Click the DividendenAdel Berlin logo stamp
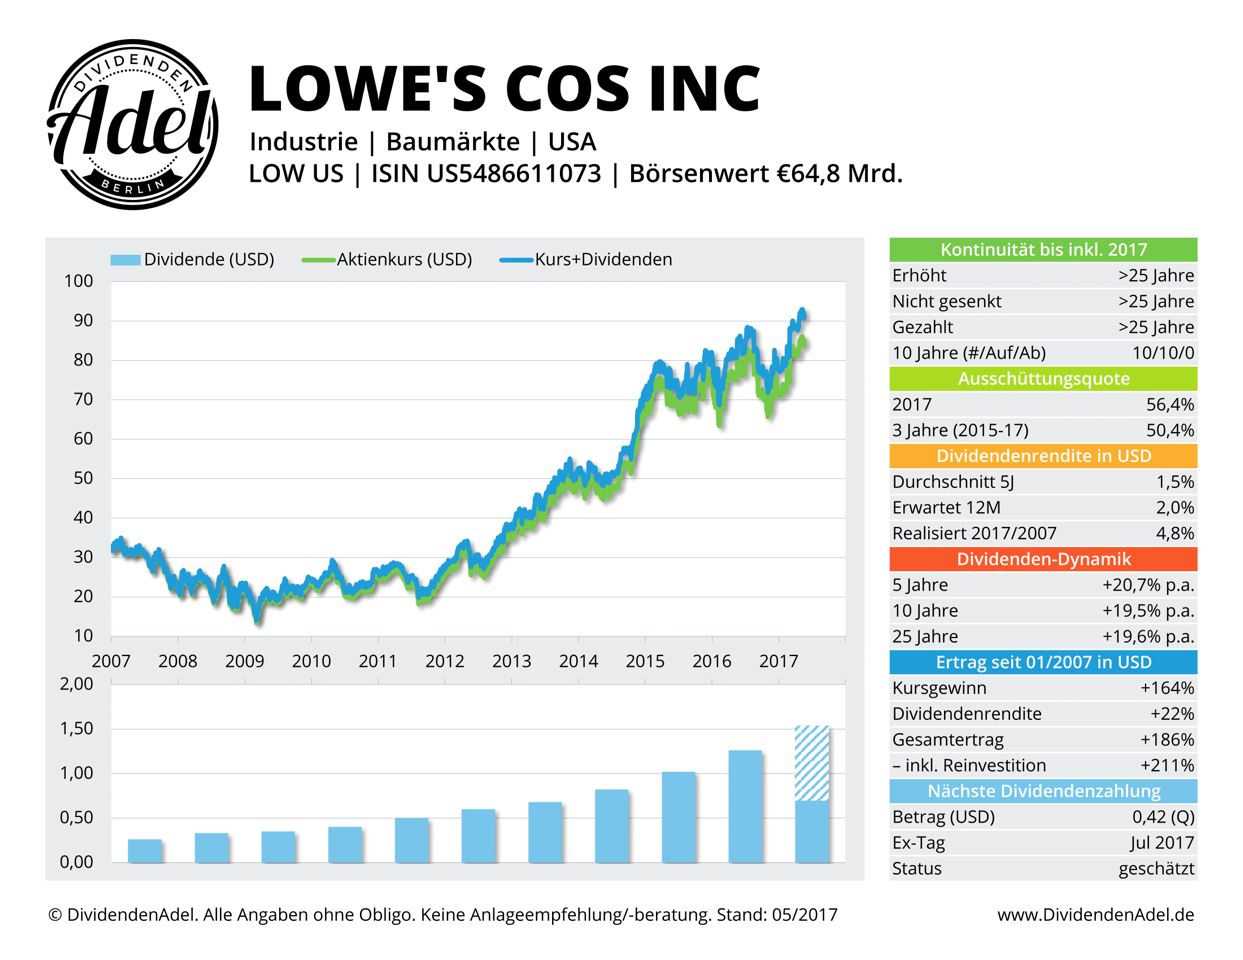Screen dimensions: 1243x960 [133, 120]
